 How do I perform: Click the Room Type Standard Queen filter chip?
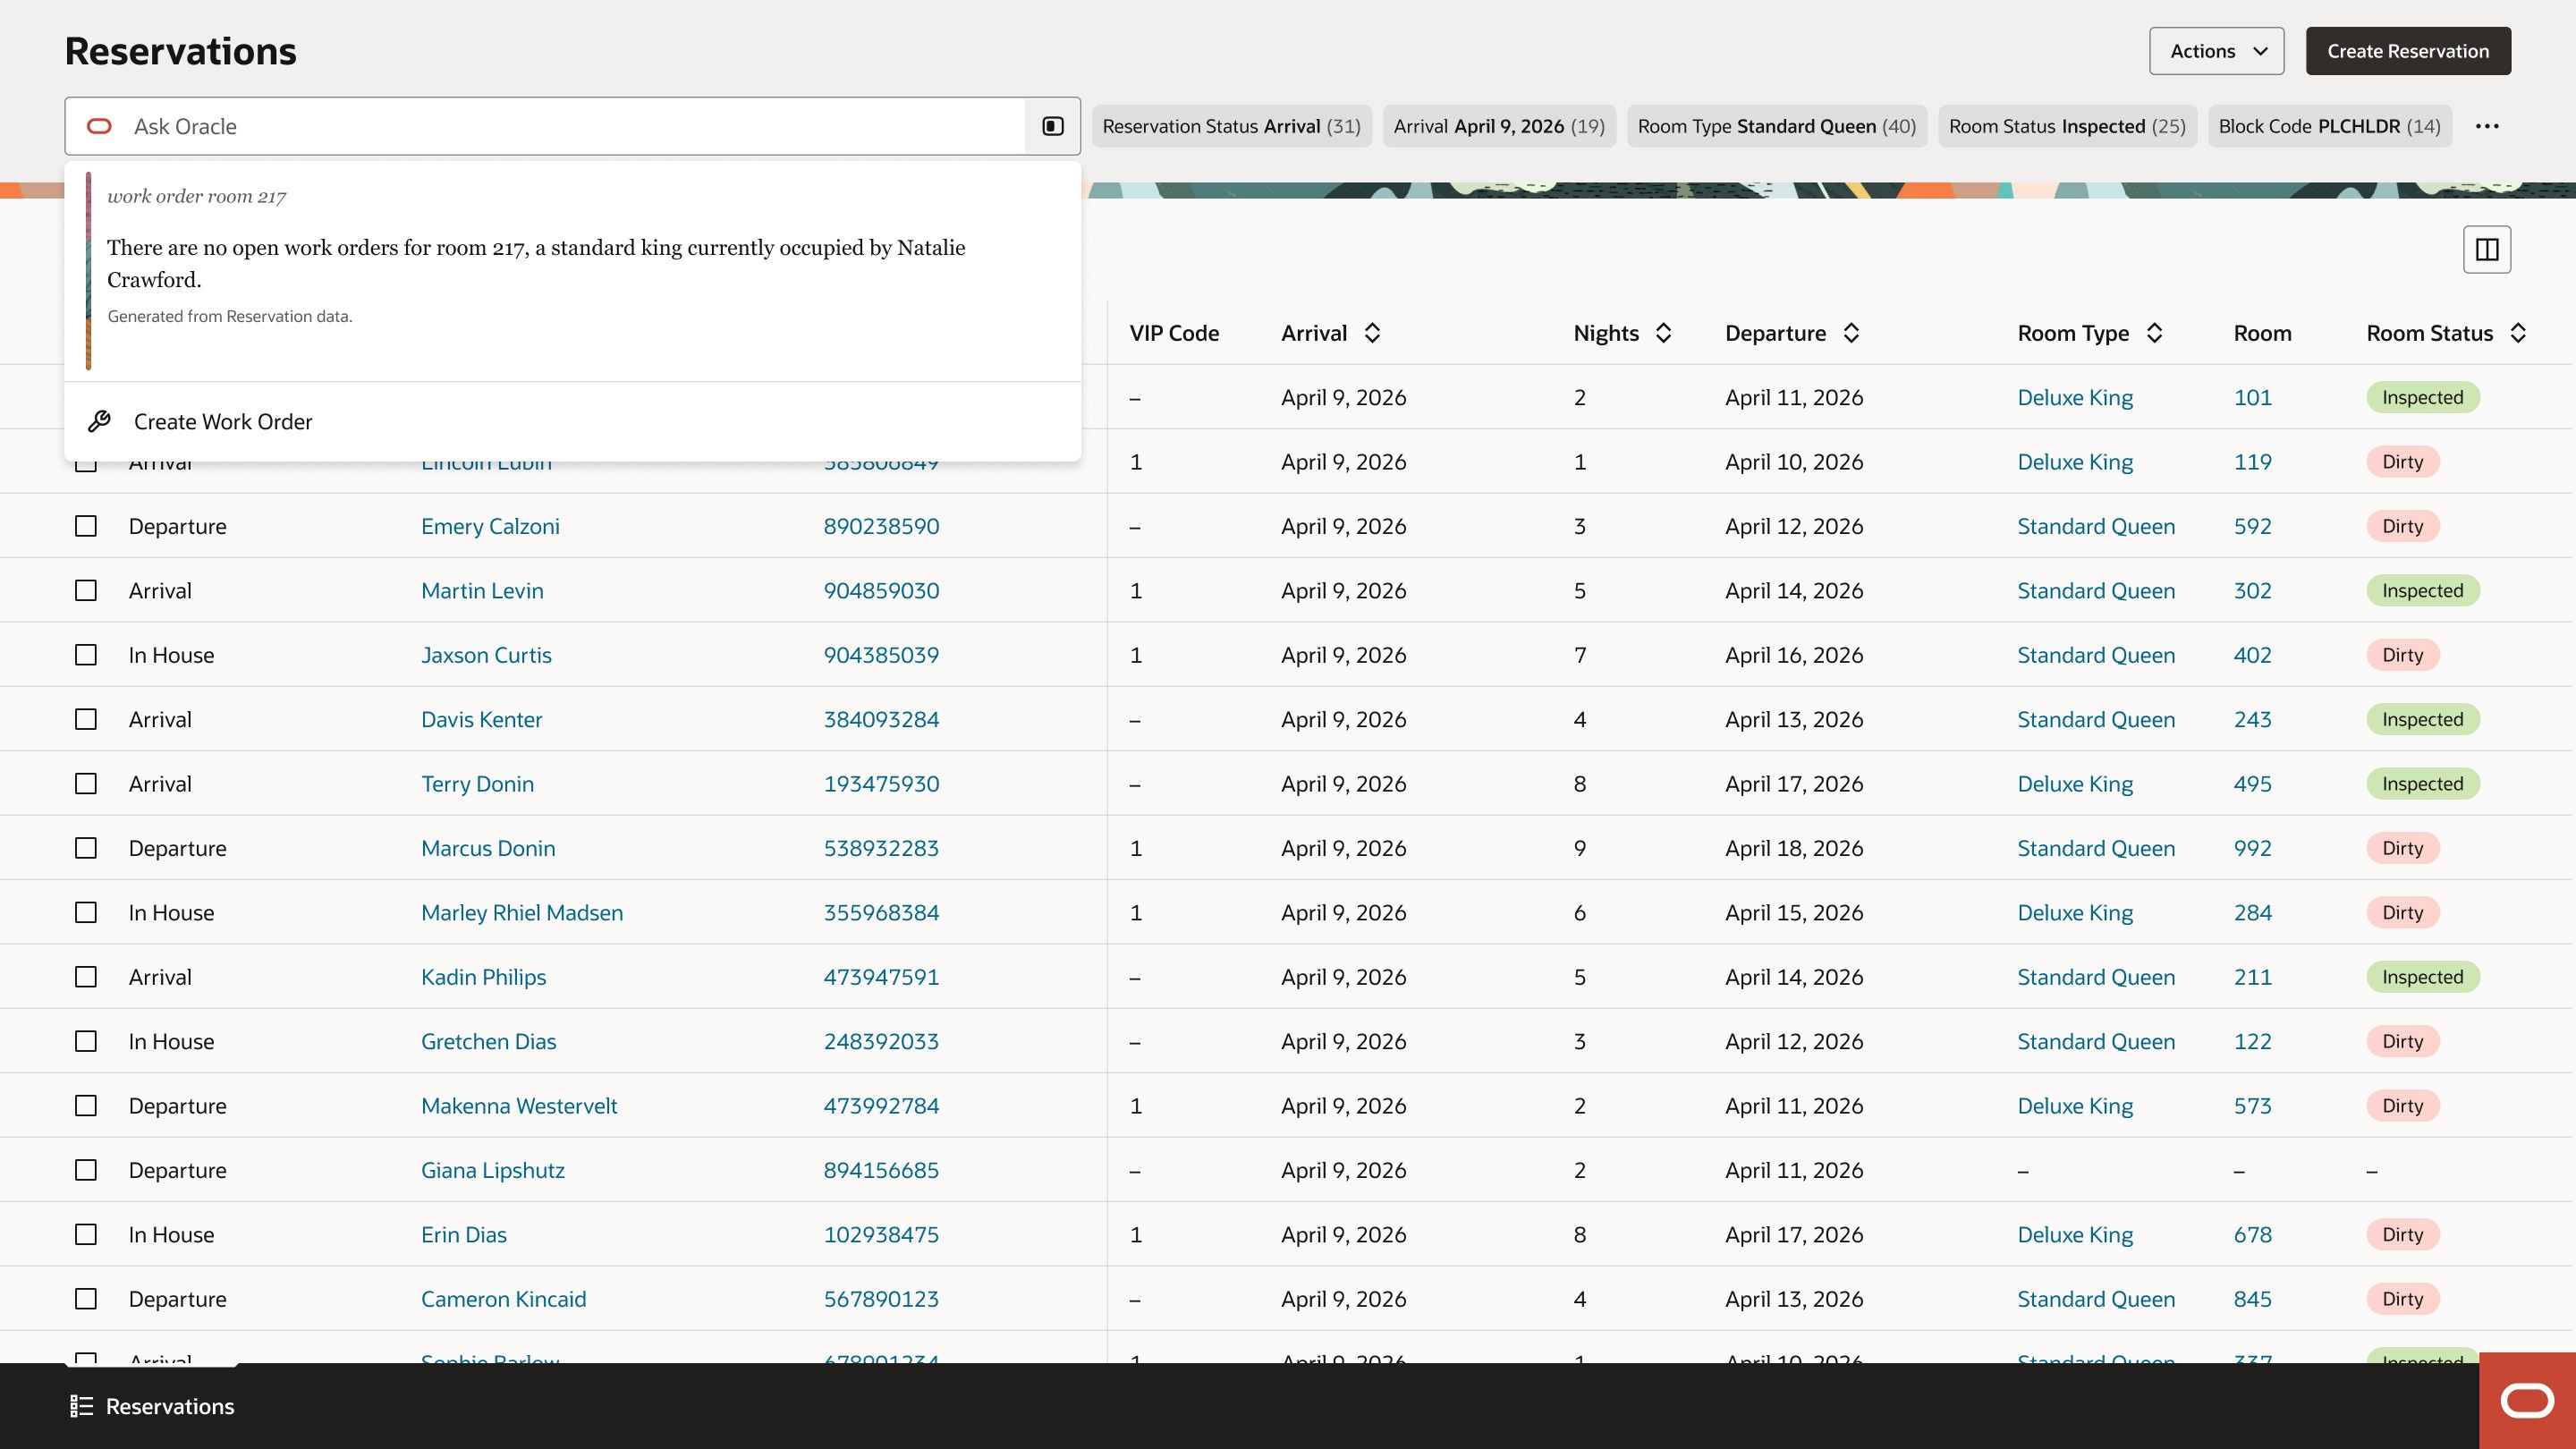1776,126
